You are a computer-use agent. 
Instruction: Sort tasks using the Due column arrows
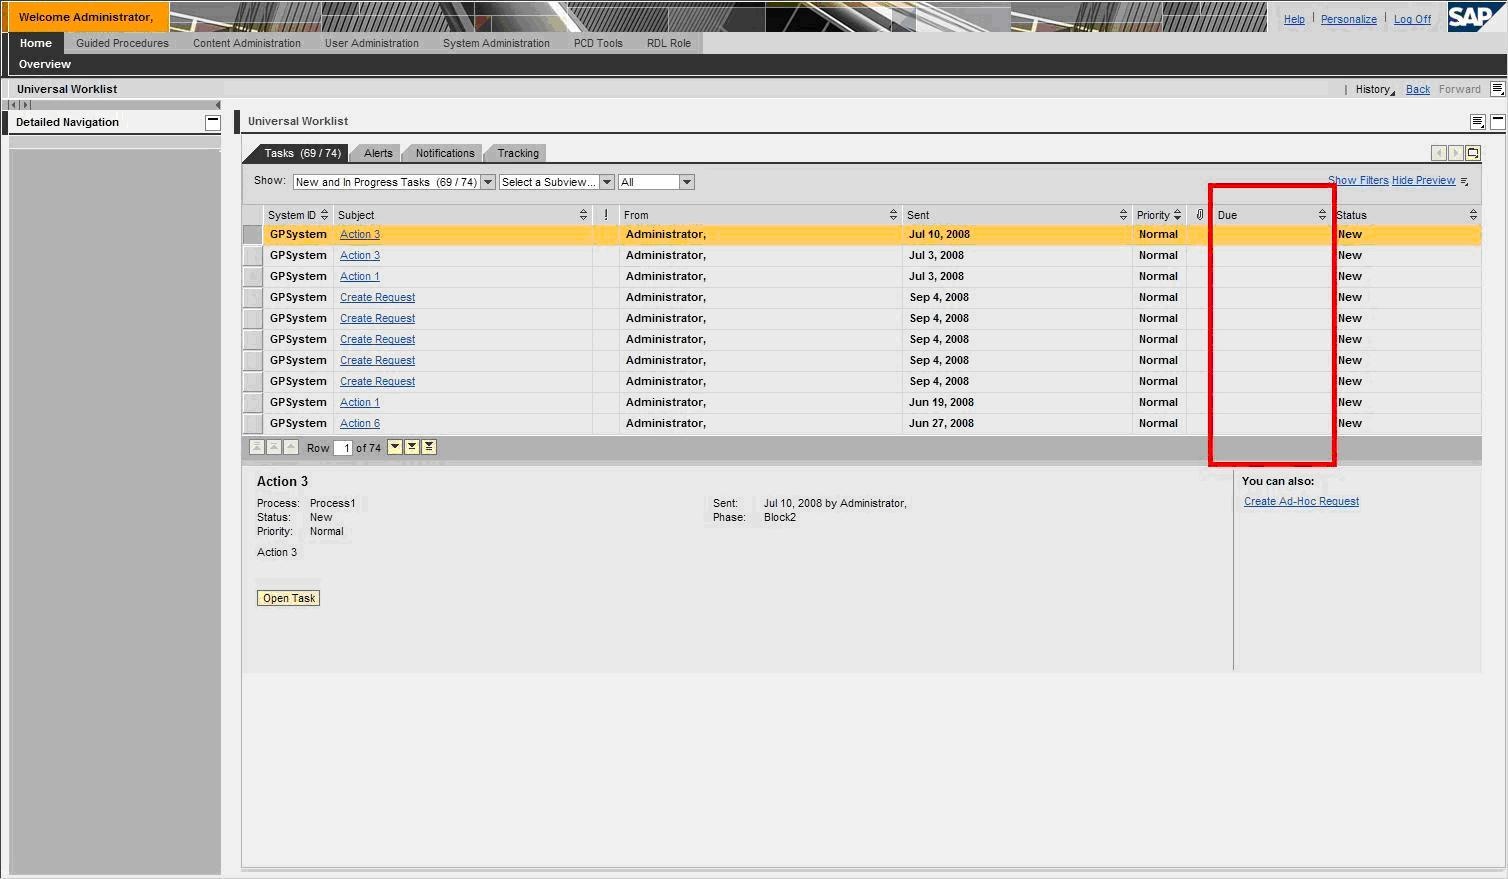point(1322,215)
